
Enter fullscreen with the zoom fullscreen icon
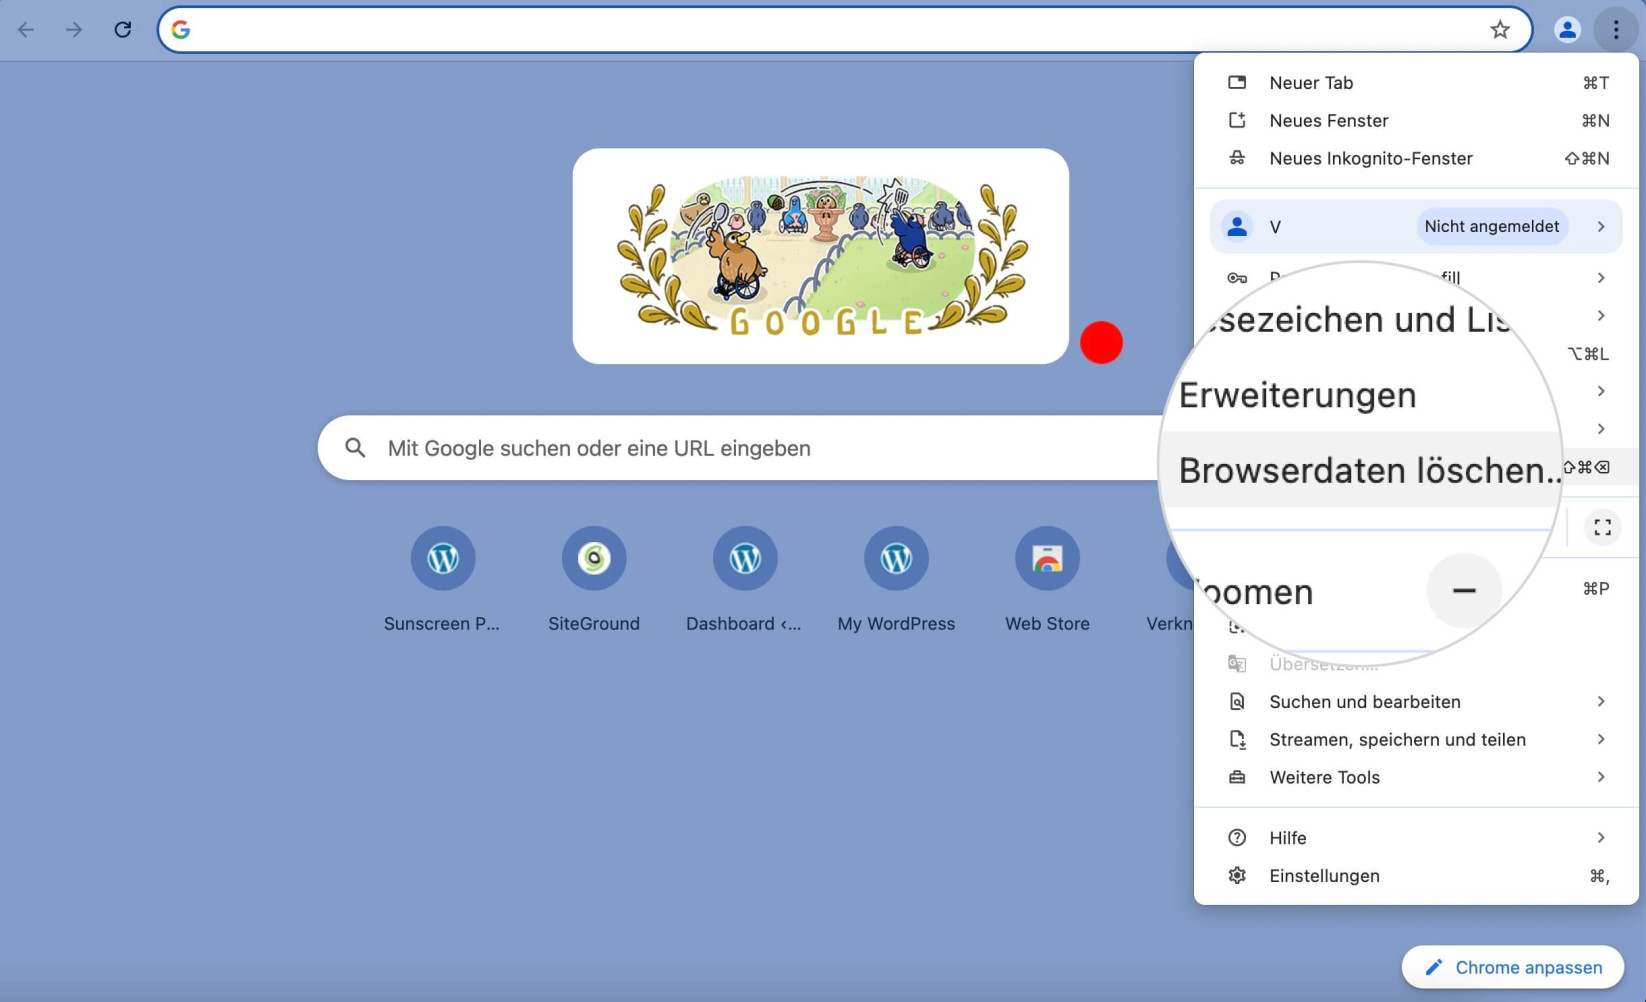[1602, 527]
